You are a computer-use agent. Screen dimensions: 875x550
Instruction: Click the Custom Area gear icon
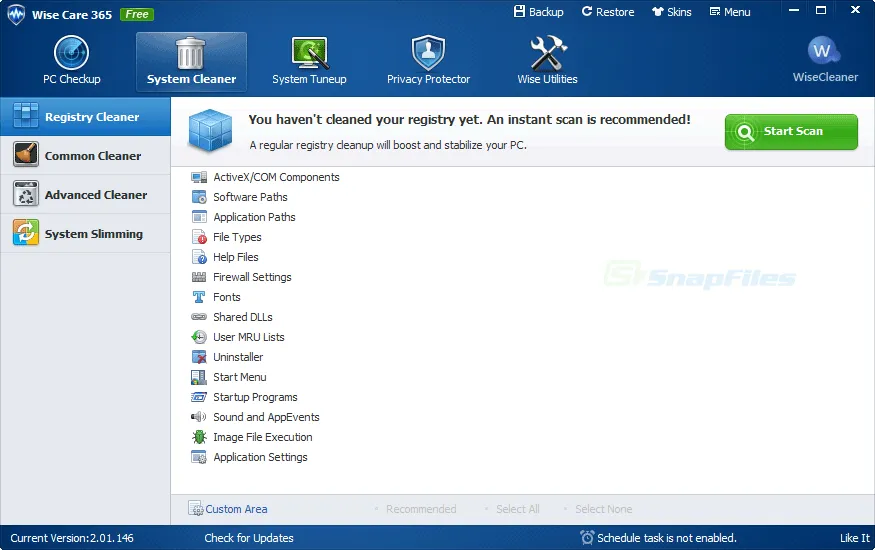point(195,509)
